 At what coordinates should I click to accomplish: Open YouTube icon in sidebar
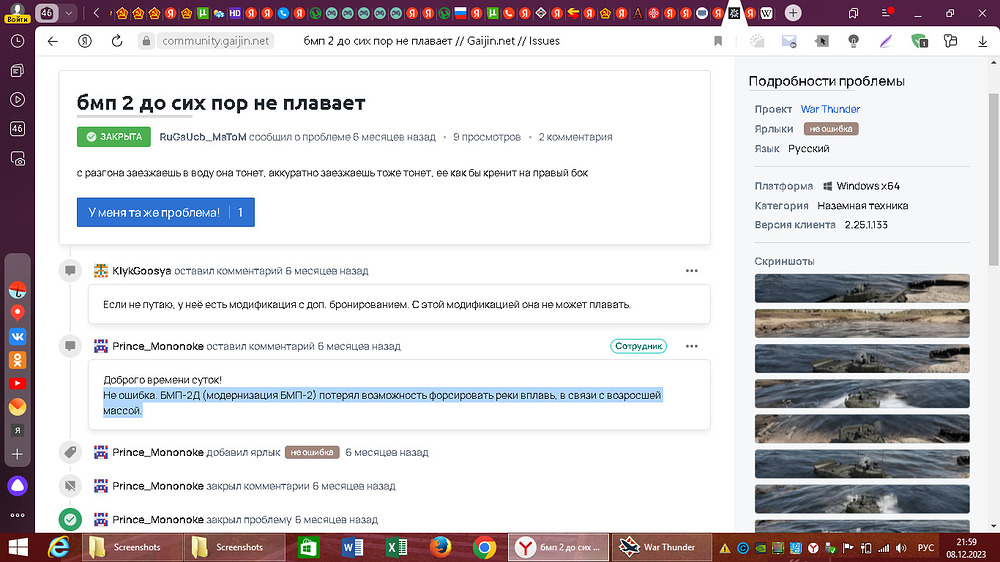(17, 383)
